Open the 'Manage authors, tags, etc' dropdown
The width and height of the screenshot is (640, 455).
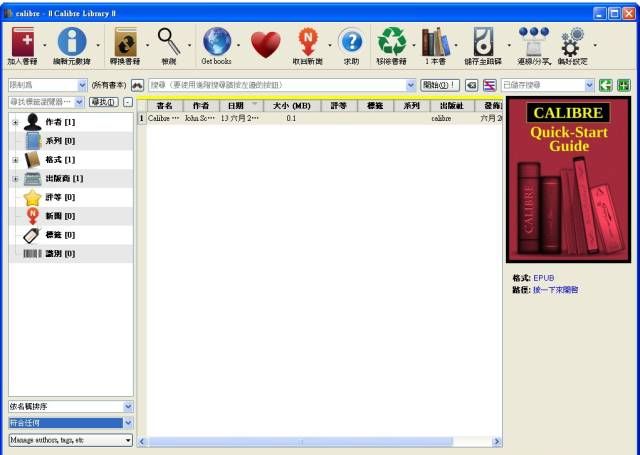click(x=70, y=439)
